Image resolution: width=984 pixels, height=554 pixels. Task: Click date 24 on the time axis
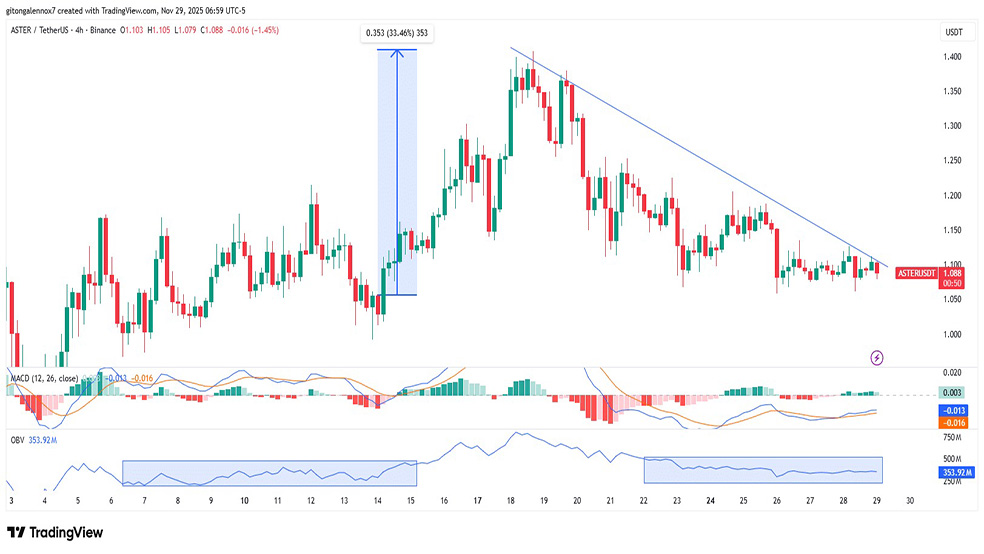710,501
